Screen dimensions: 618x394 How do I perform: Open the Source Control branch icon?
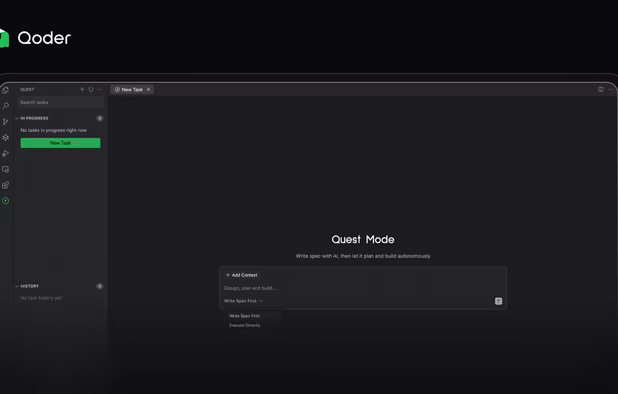[x=6, y=121]
